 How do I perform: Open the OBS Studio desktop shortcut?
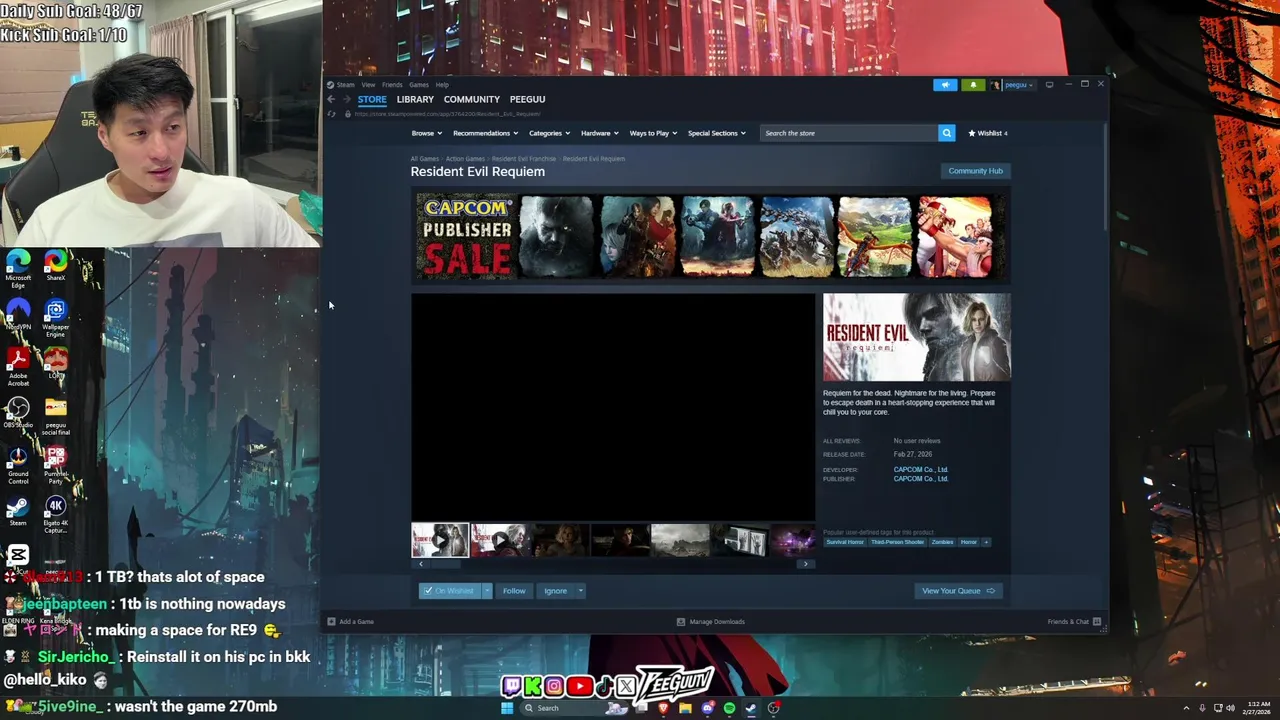[x=18, y=412]
